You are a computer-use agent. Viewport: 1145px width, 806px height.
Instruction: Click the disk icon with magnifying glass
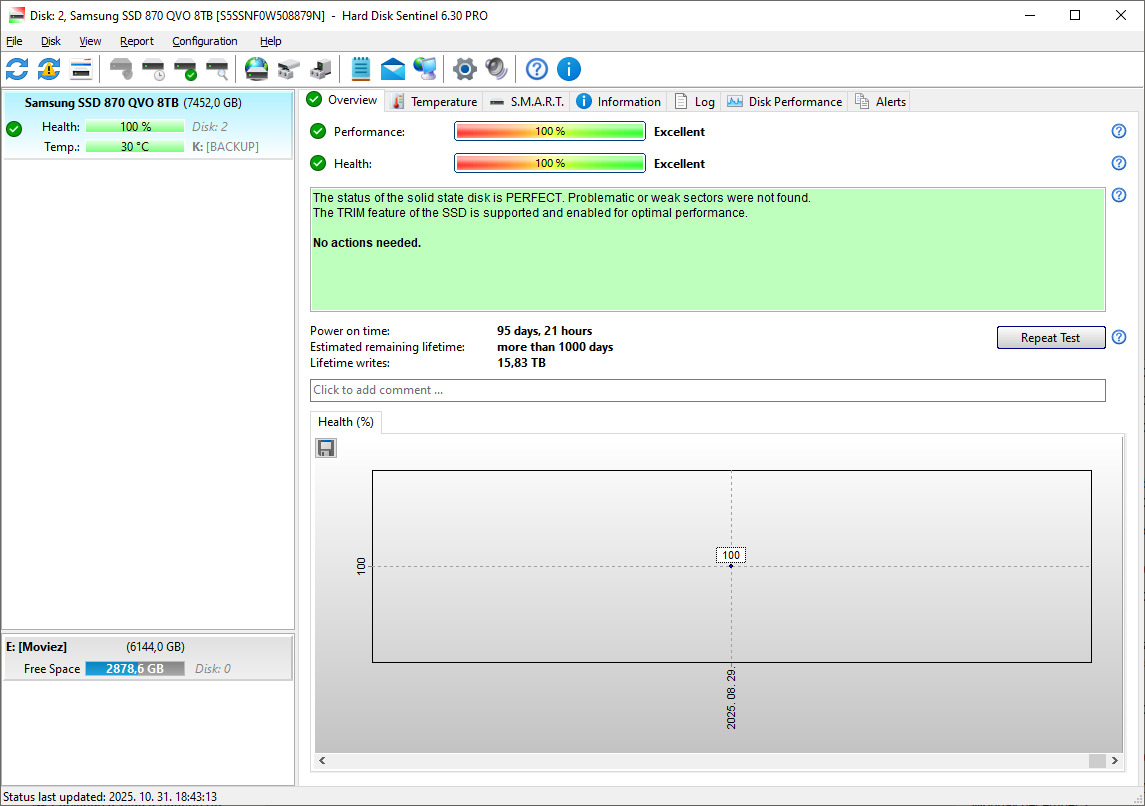[218, 69]
